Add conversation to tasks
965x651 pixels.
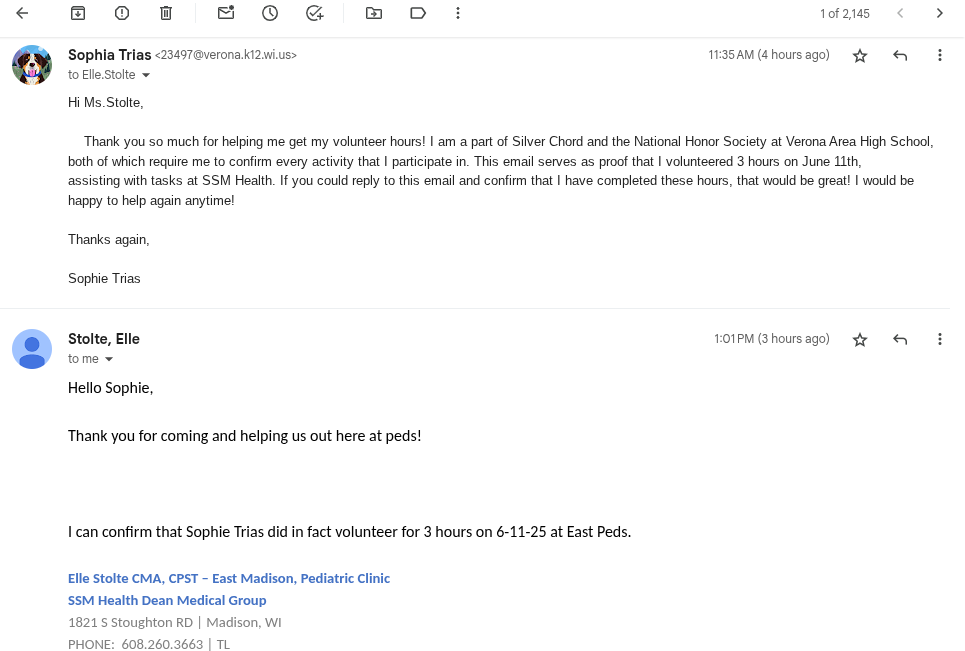314,13
